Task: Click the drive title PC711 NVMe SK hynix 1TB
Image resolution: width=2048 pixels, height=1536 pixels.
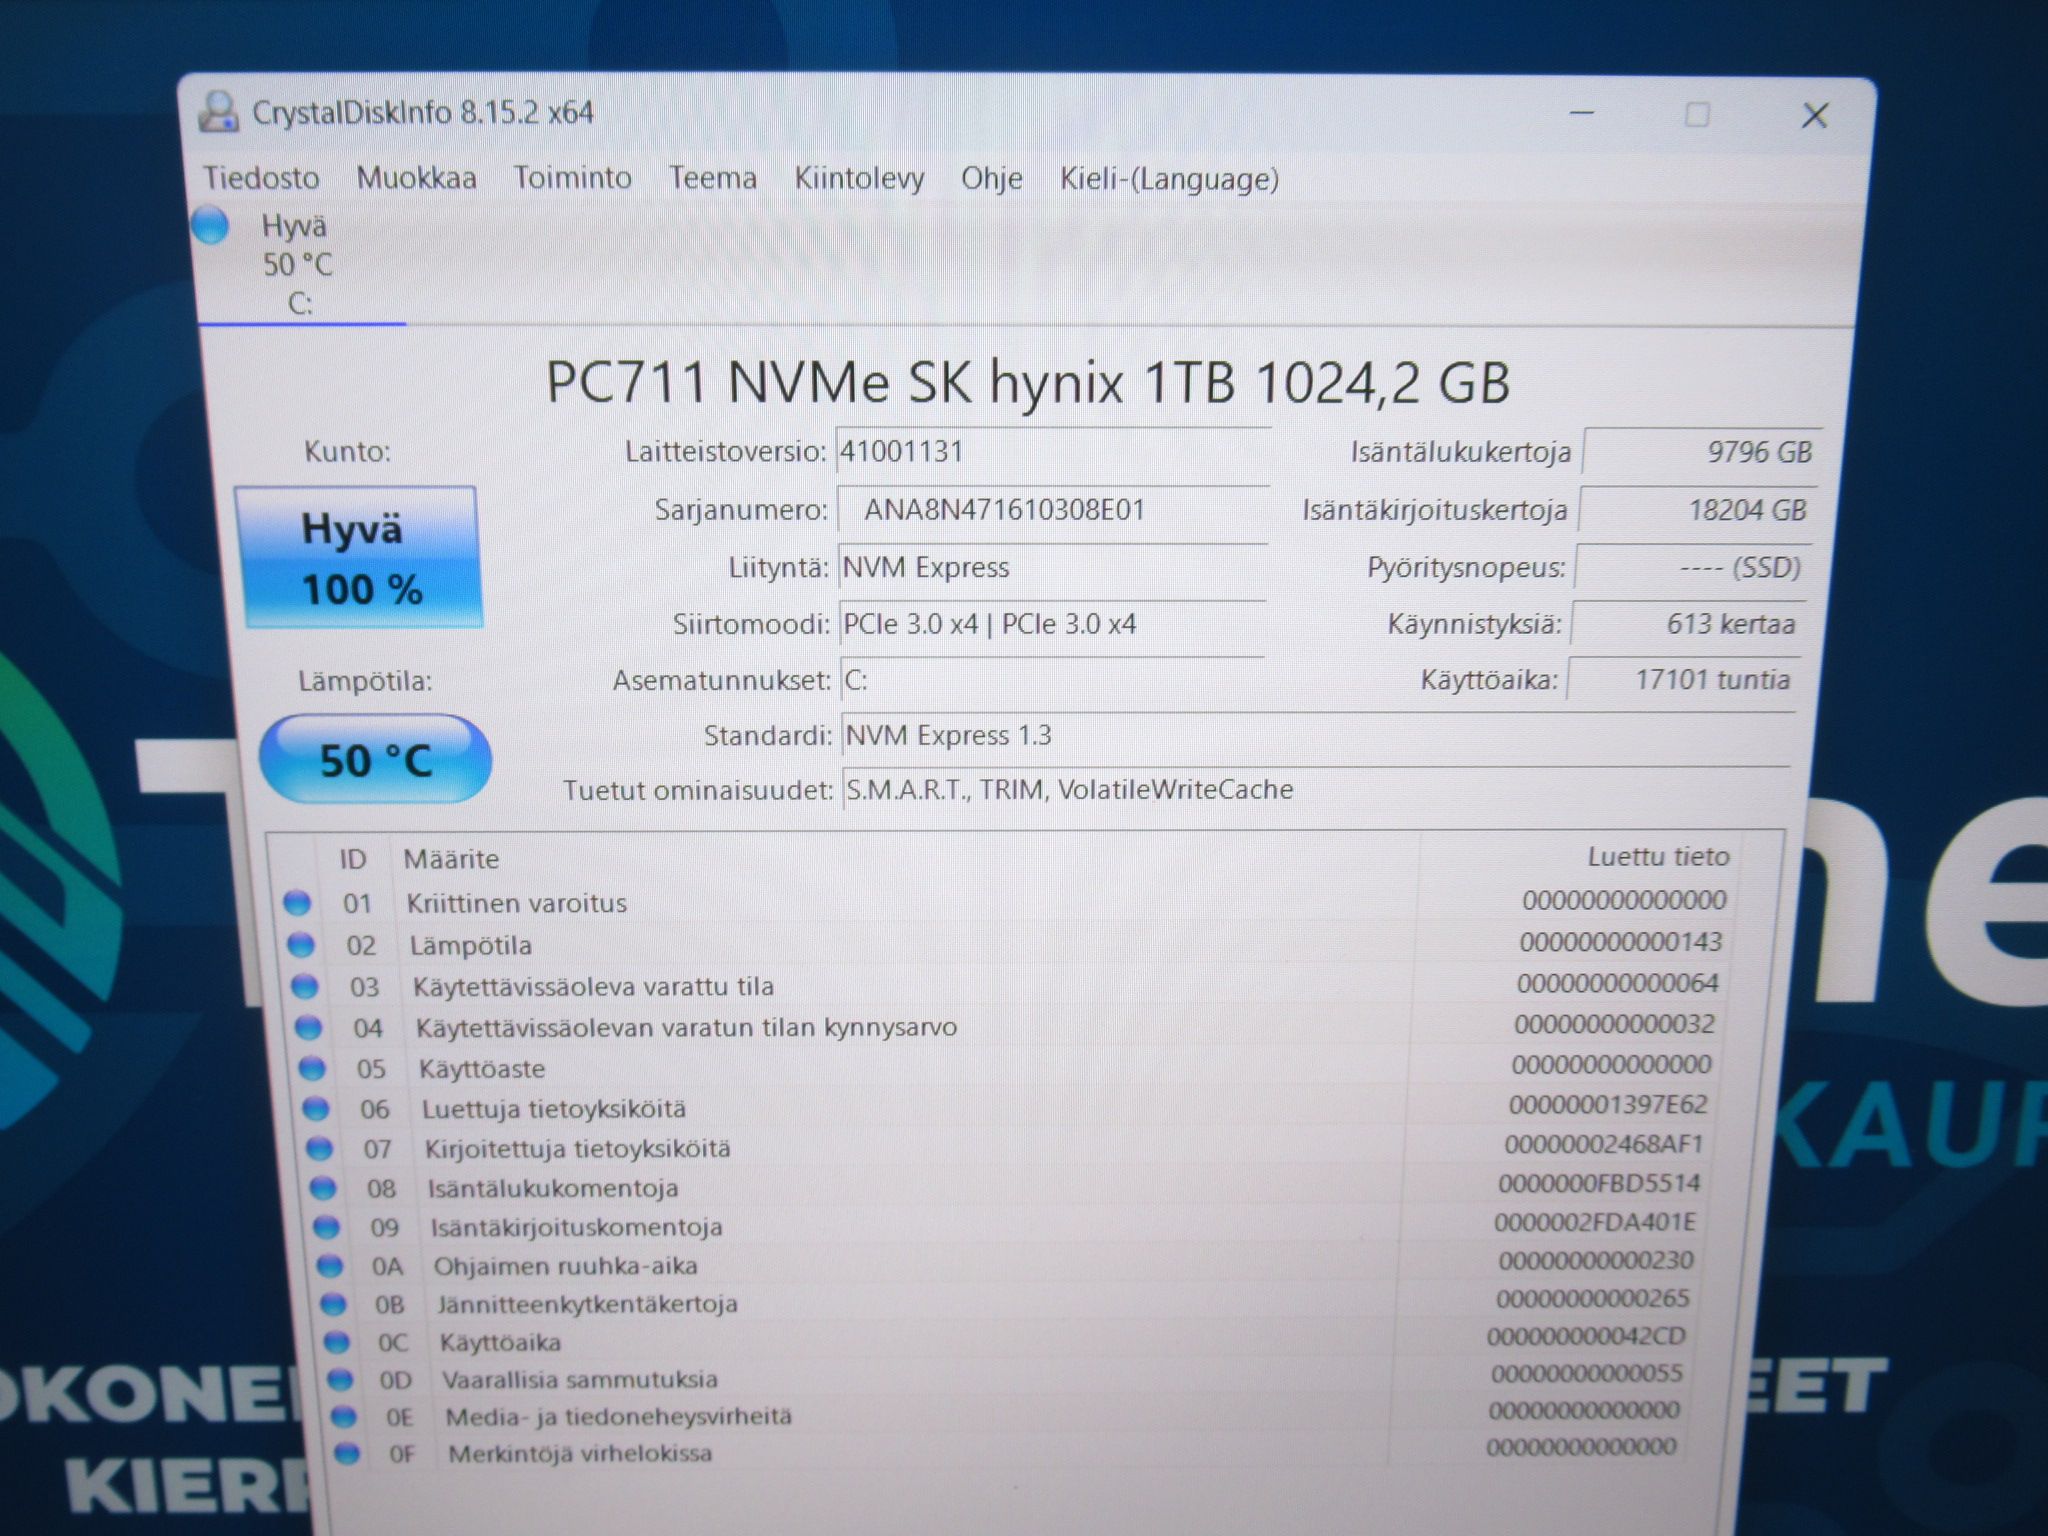Action: tap(1028, 382)
